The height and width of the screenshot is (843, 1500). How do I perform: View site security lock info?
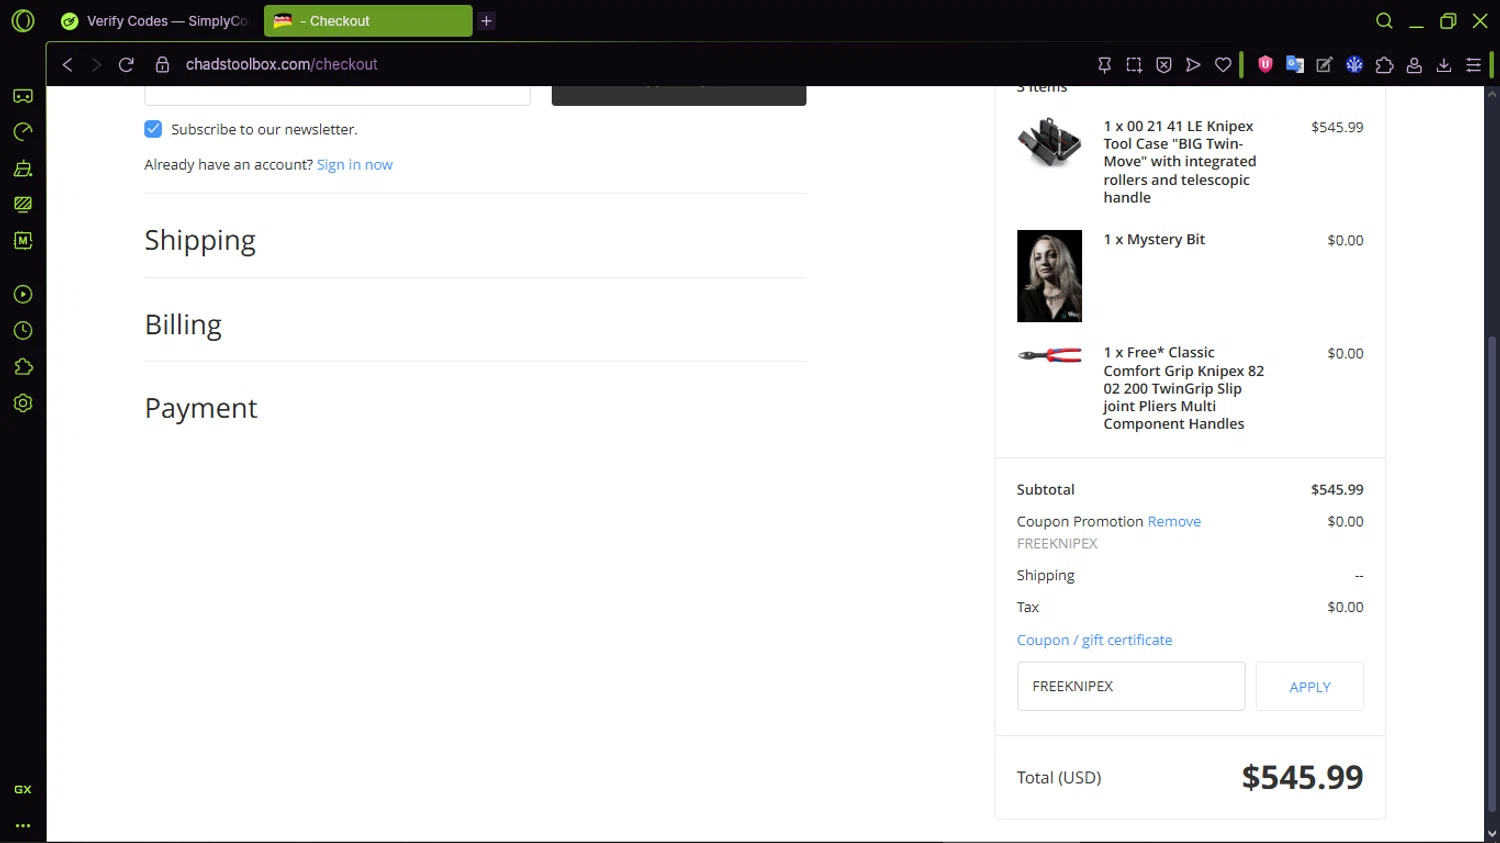pyautogui.click(x=162, y=64)
